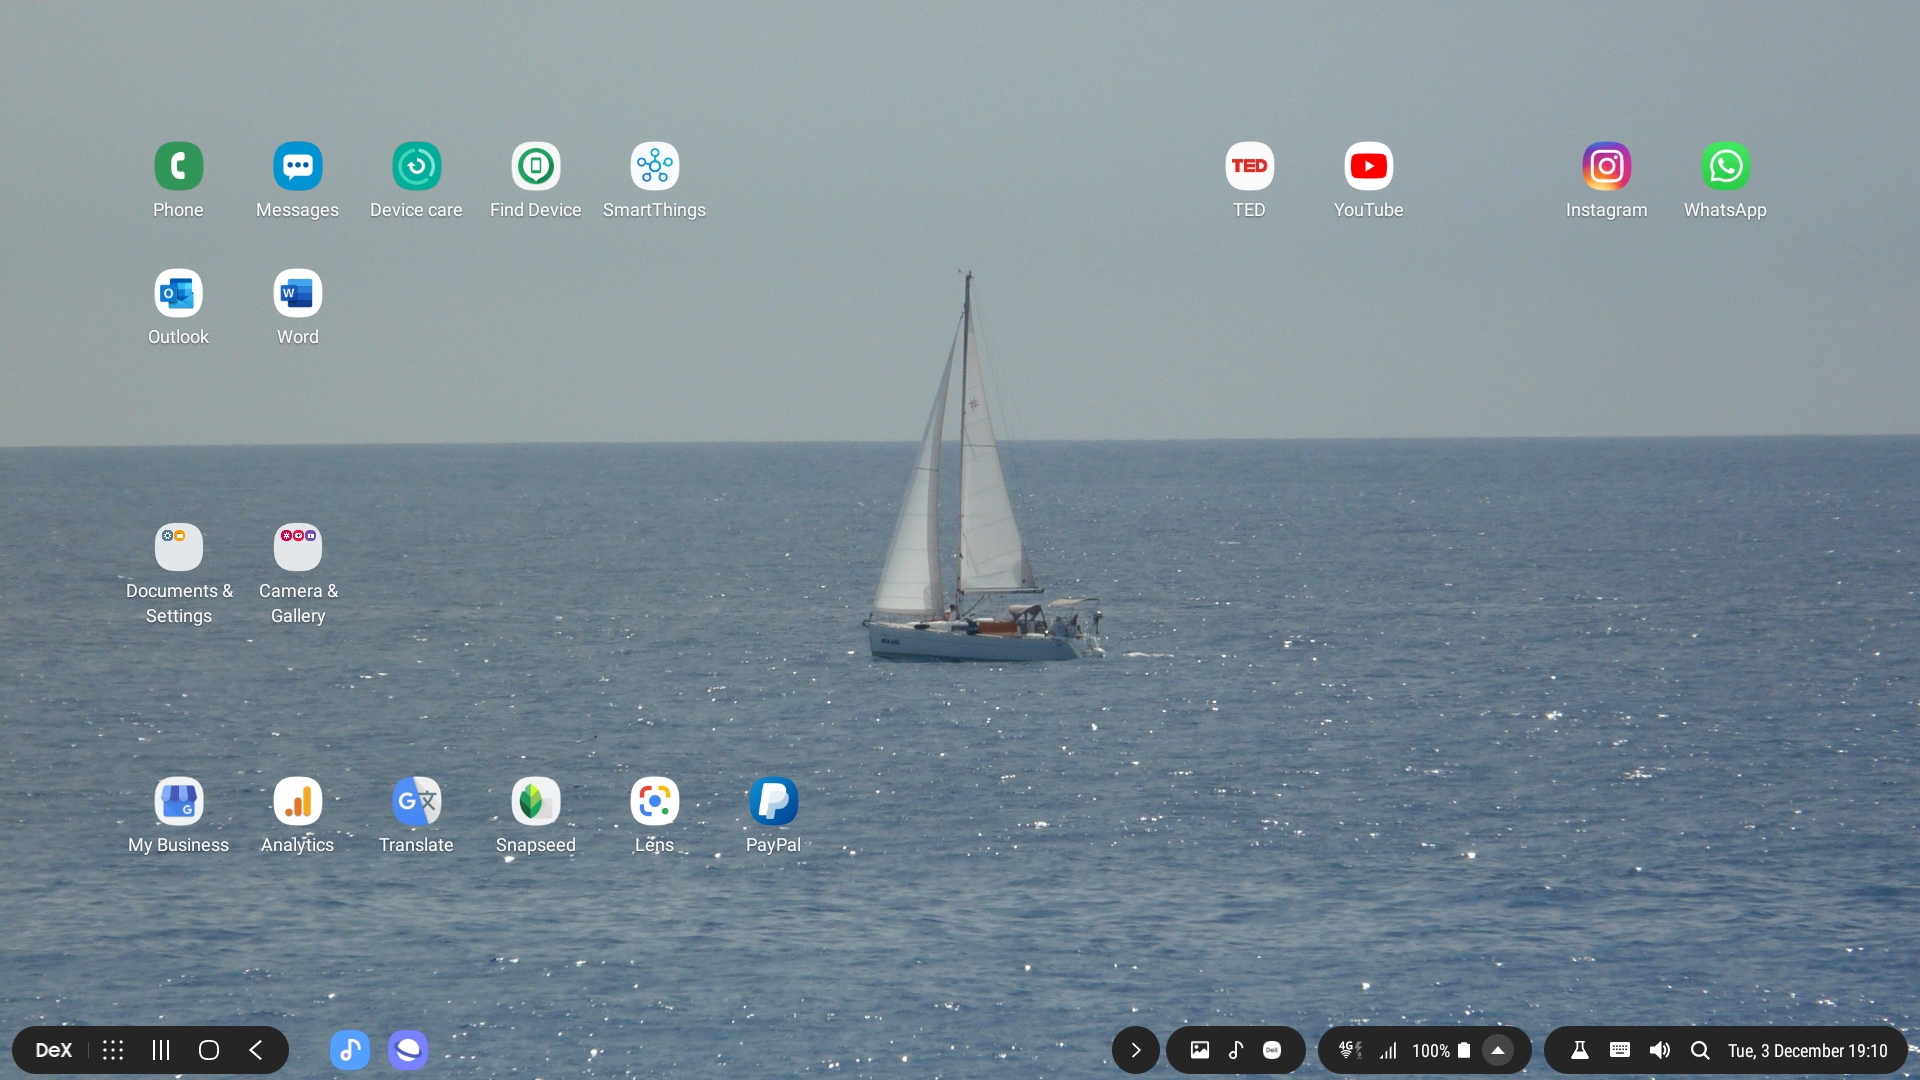Launch the Device care app
This screenshot has height=1080, width=1920.
pyautogui.click(x=416, y=167)
